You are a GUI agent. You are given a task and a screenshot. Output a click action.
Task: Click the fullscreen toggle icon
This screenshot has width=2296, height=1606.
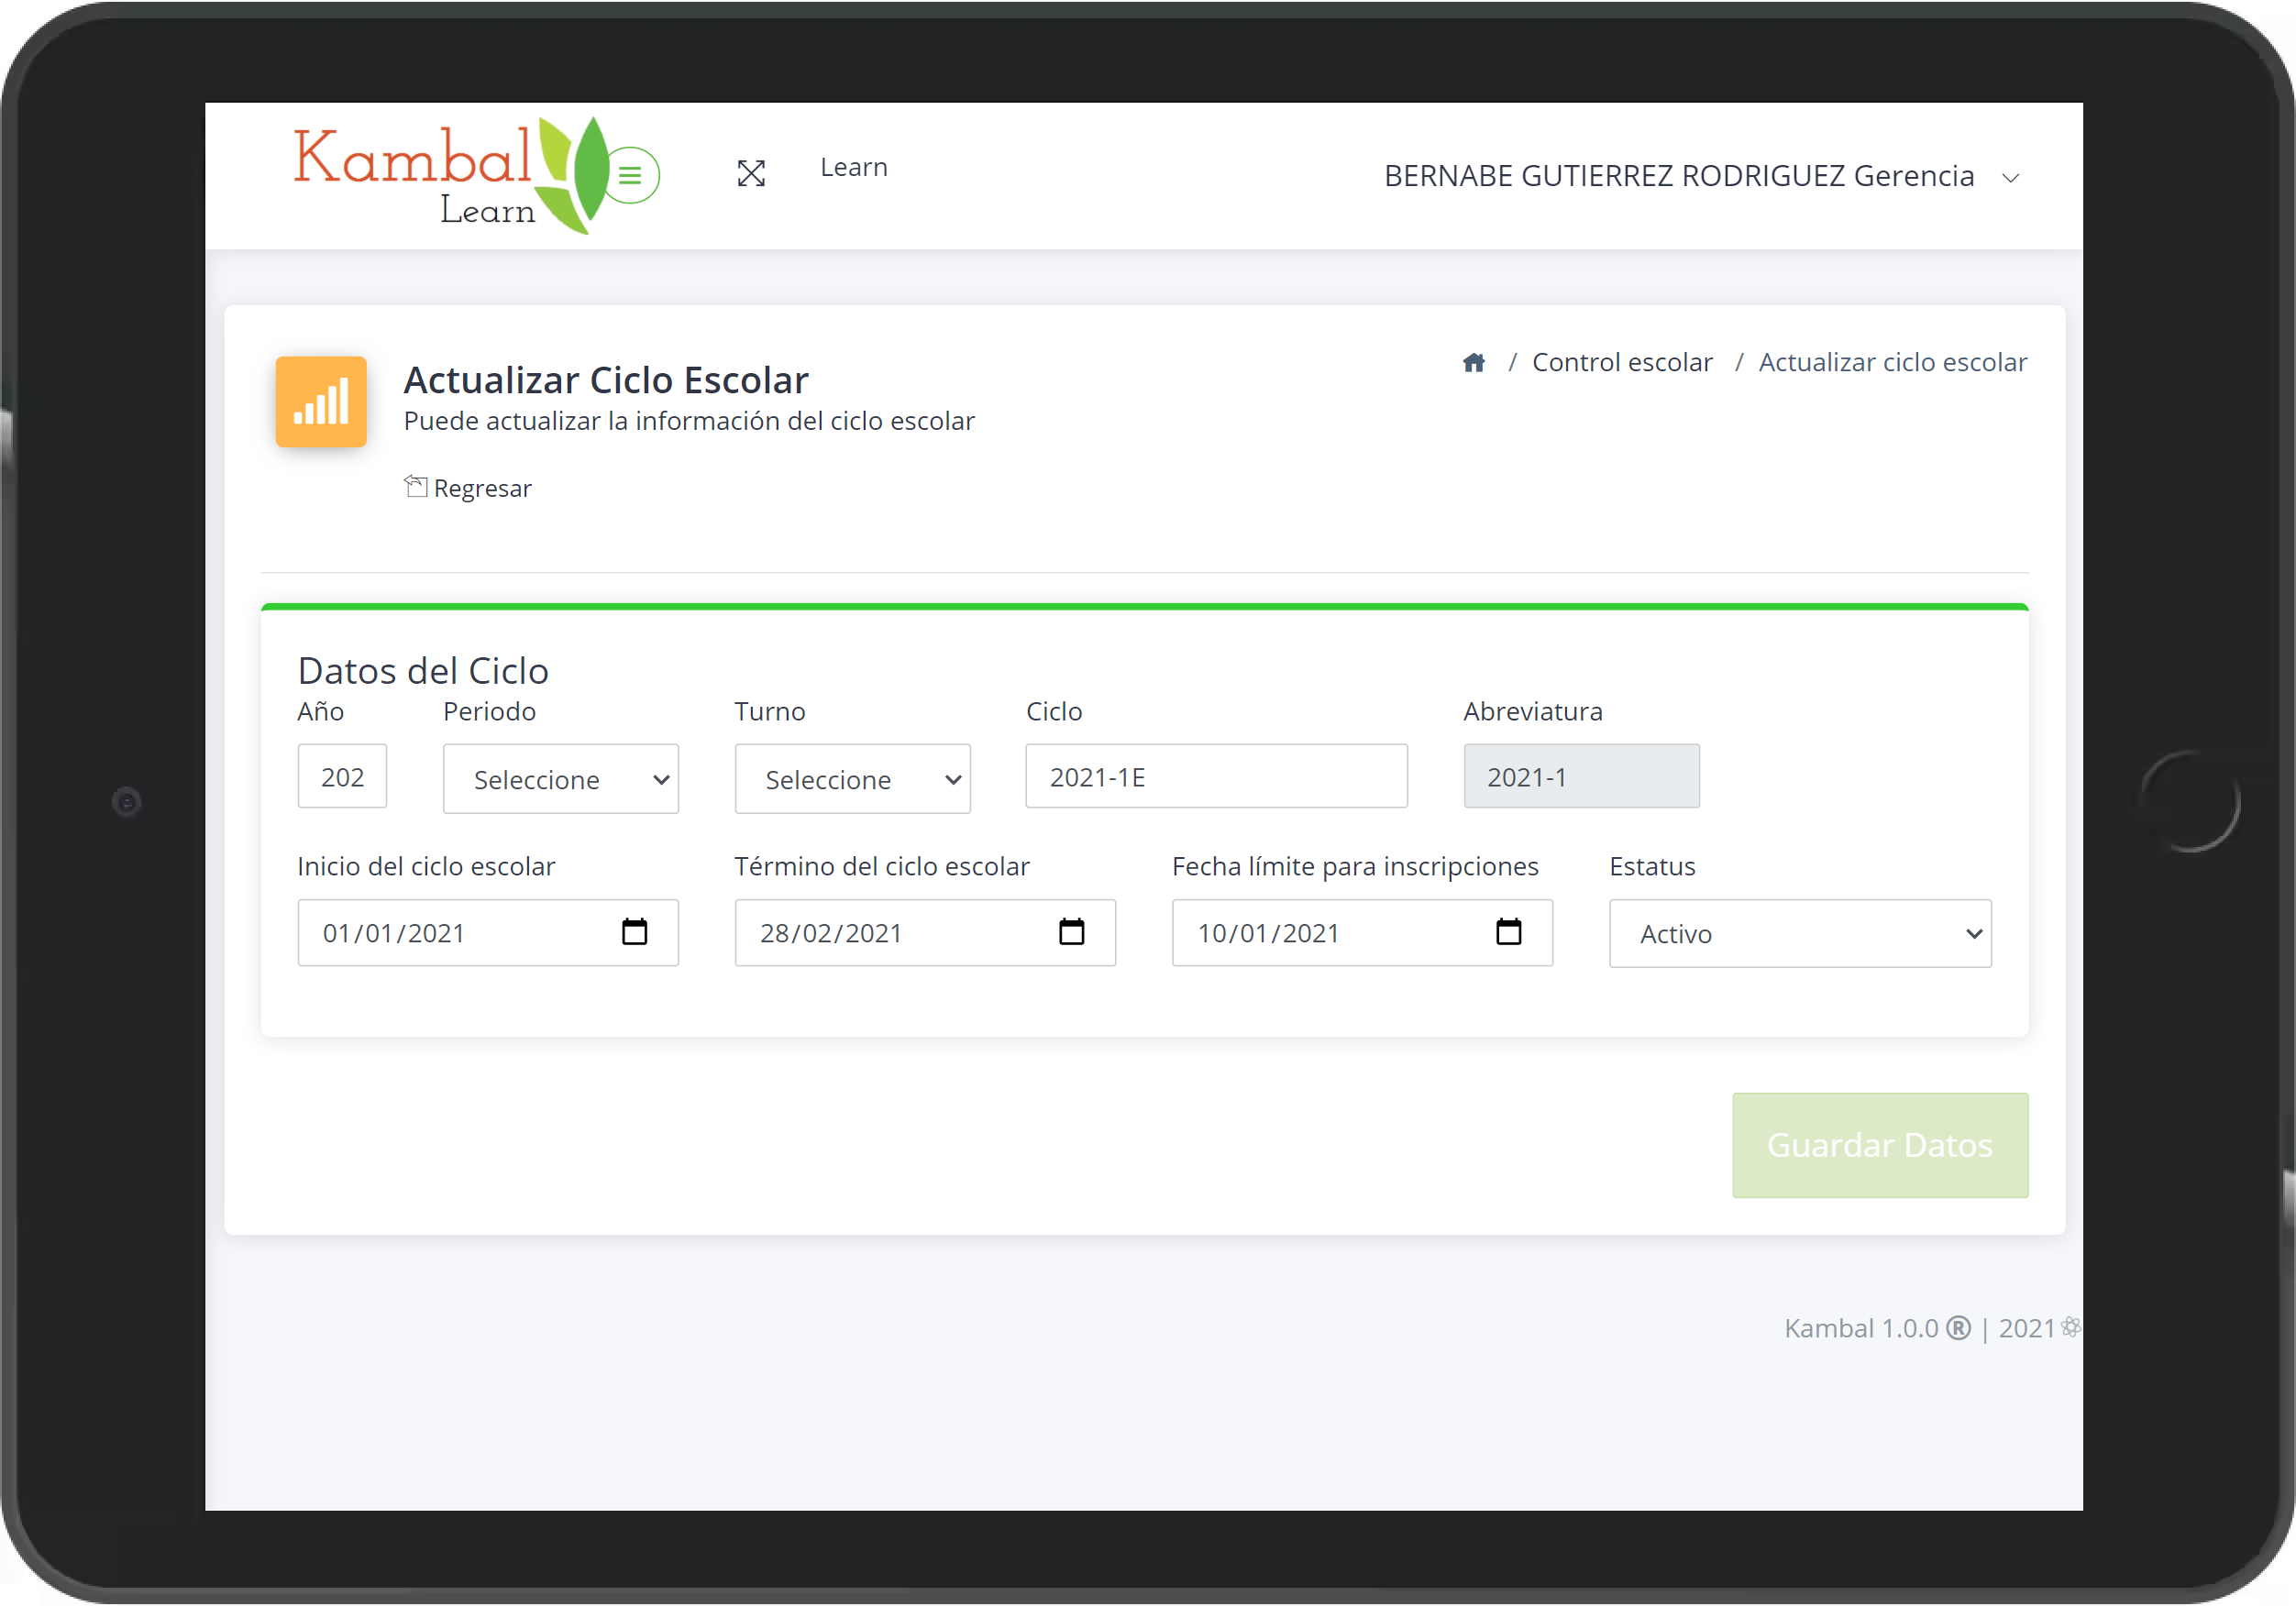tap(754, 172)
